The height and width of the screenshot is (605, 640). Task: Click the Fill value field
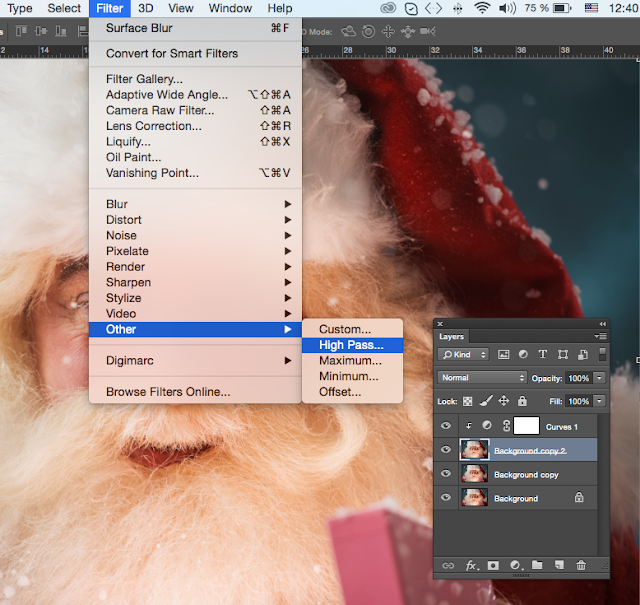pyautogui.click(x=578, y=401)
